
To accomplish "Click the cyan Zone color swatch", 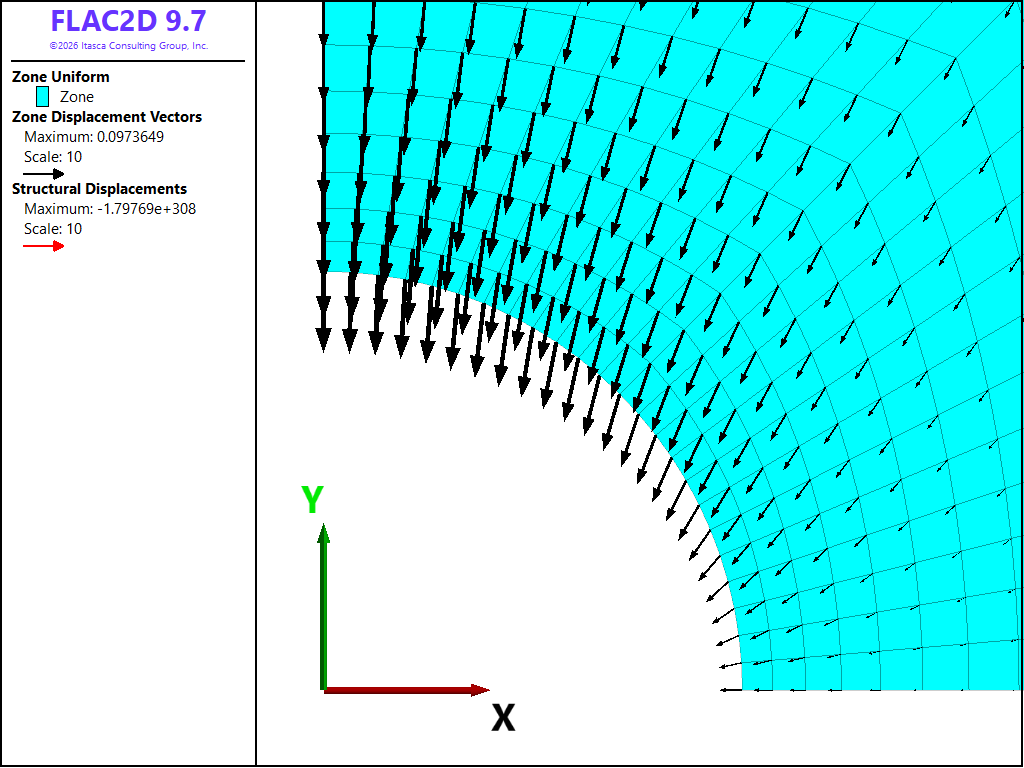I will tap(42, 97).
